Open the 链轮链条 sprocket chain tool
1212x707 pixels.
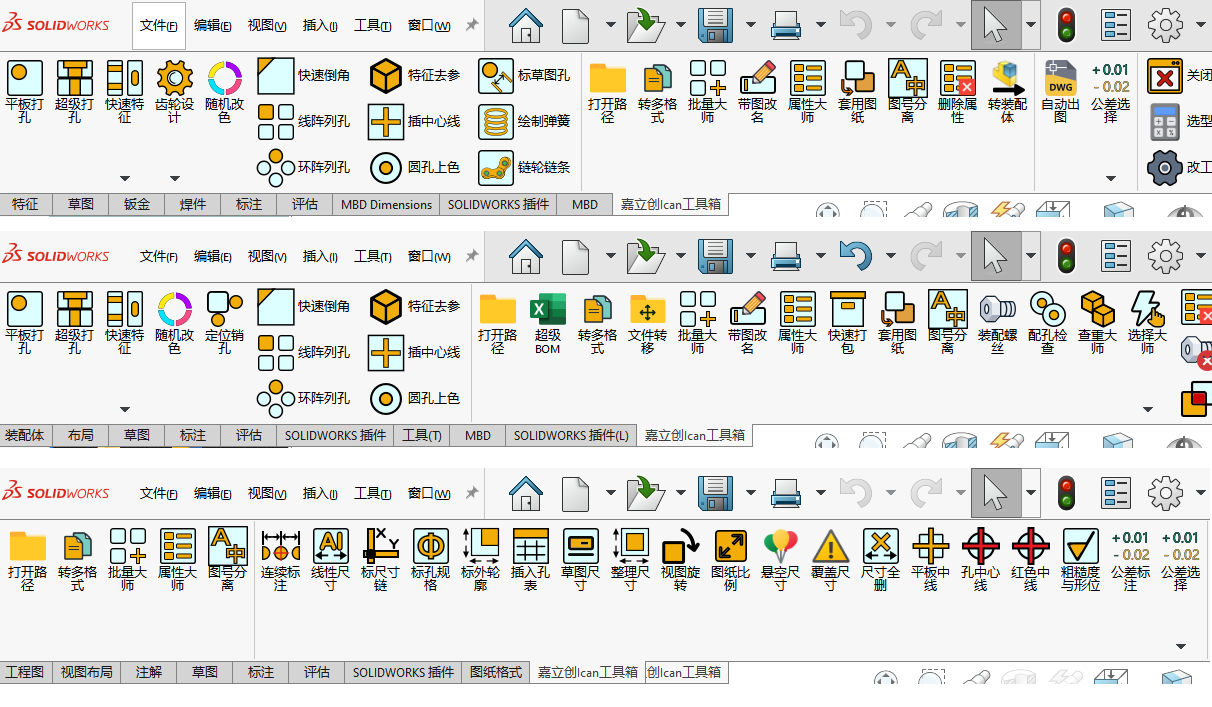pyautogui.click(x=524, y=167)
